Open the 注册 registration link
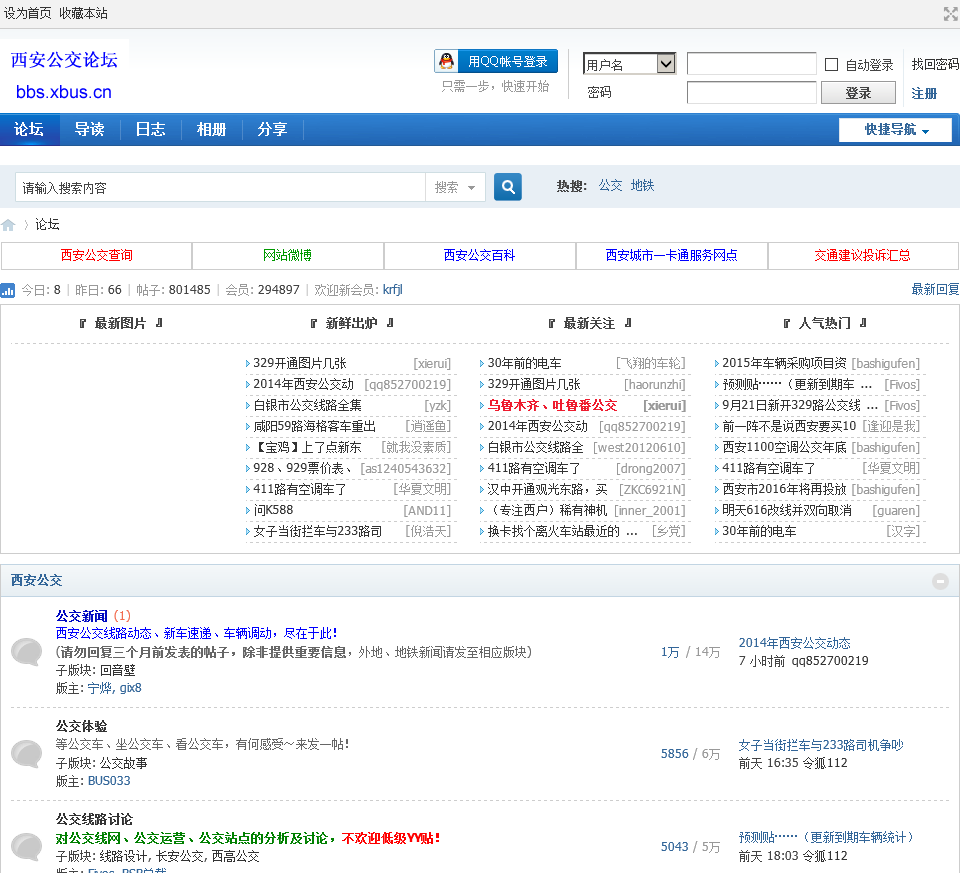The height and width of the screenshot is (873, 960). (924, 93)
